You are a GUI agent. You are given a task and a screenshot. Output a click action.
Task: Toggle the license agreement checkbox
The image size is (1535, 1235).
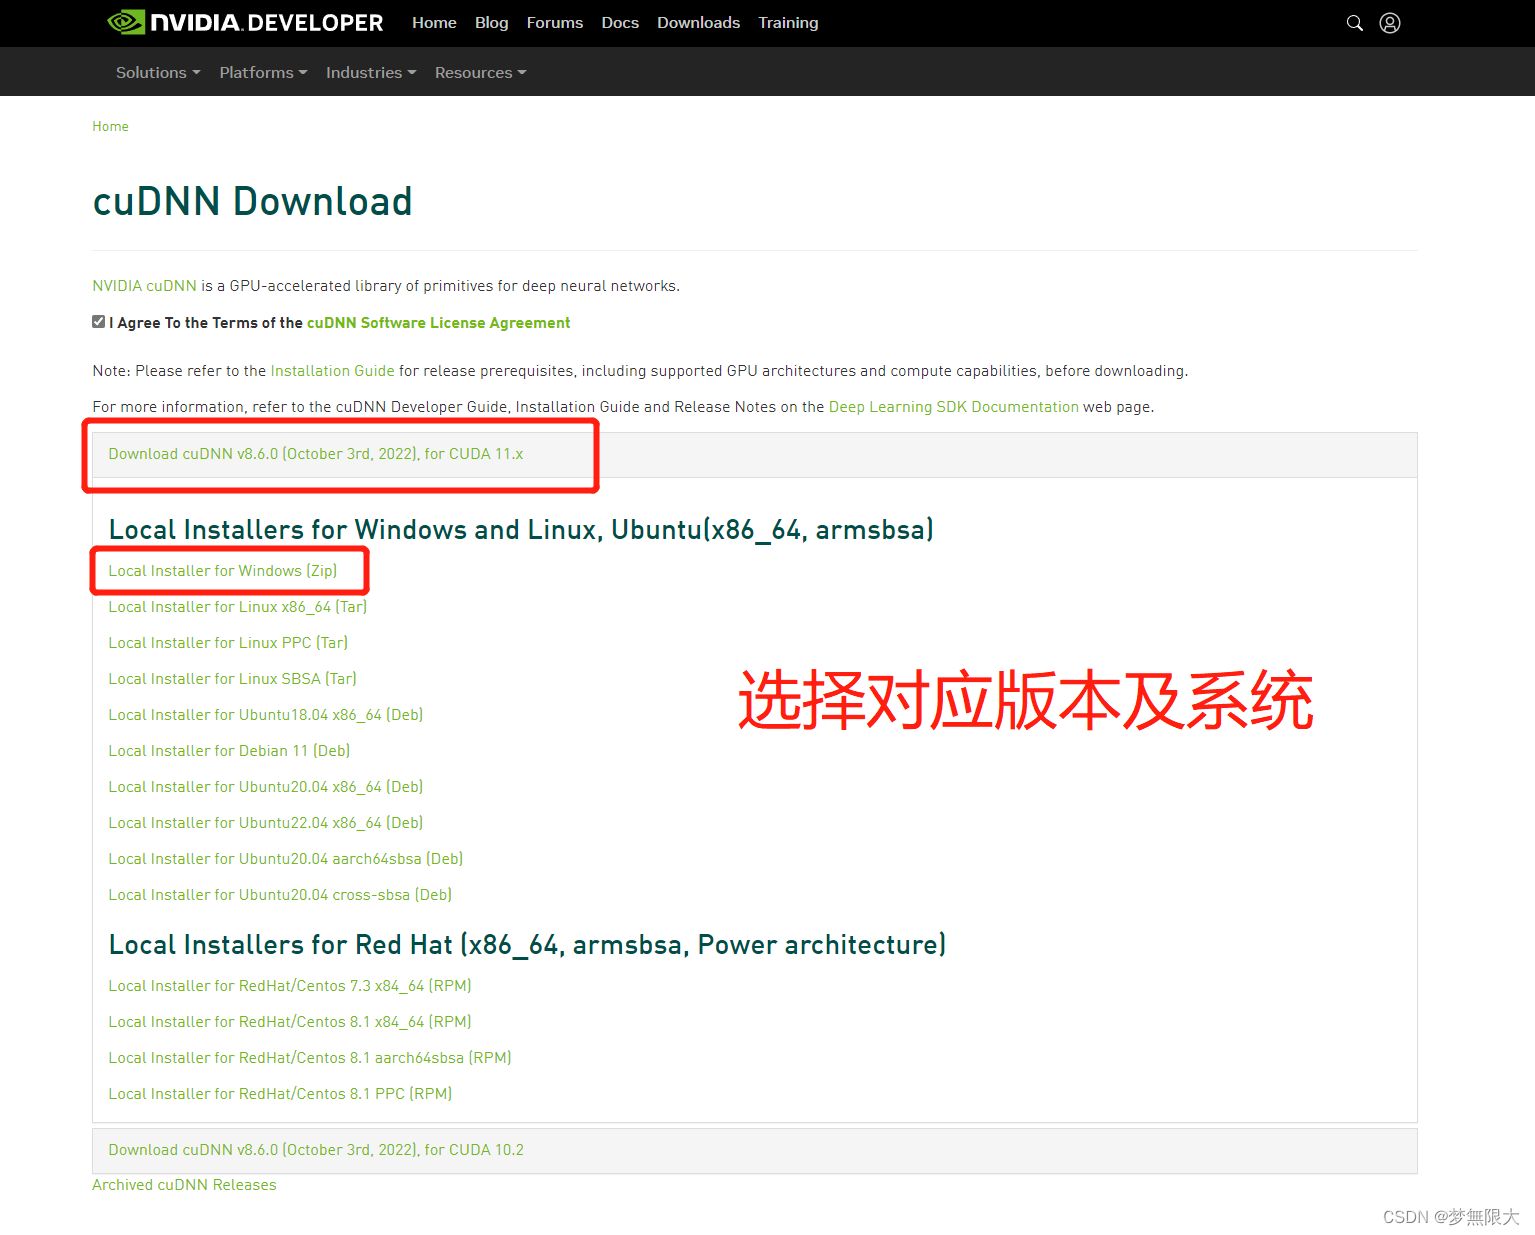(x=99, y=322)
